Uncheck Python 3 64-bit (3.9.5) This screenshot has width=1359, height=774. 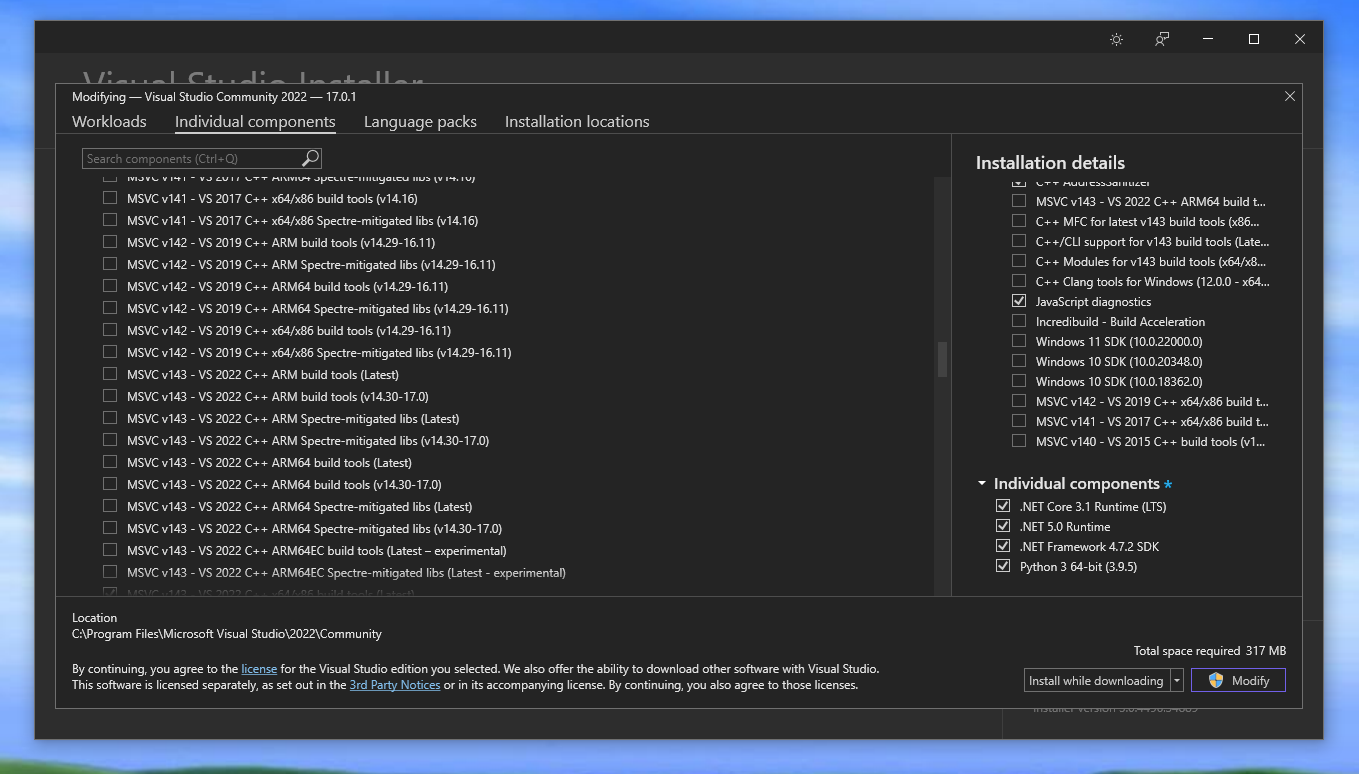[x=1003, y=566]
